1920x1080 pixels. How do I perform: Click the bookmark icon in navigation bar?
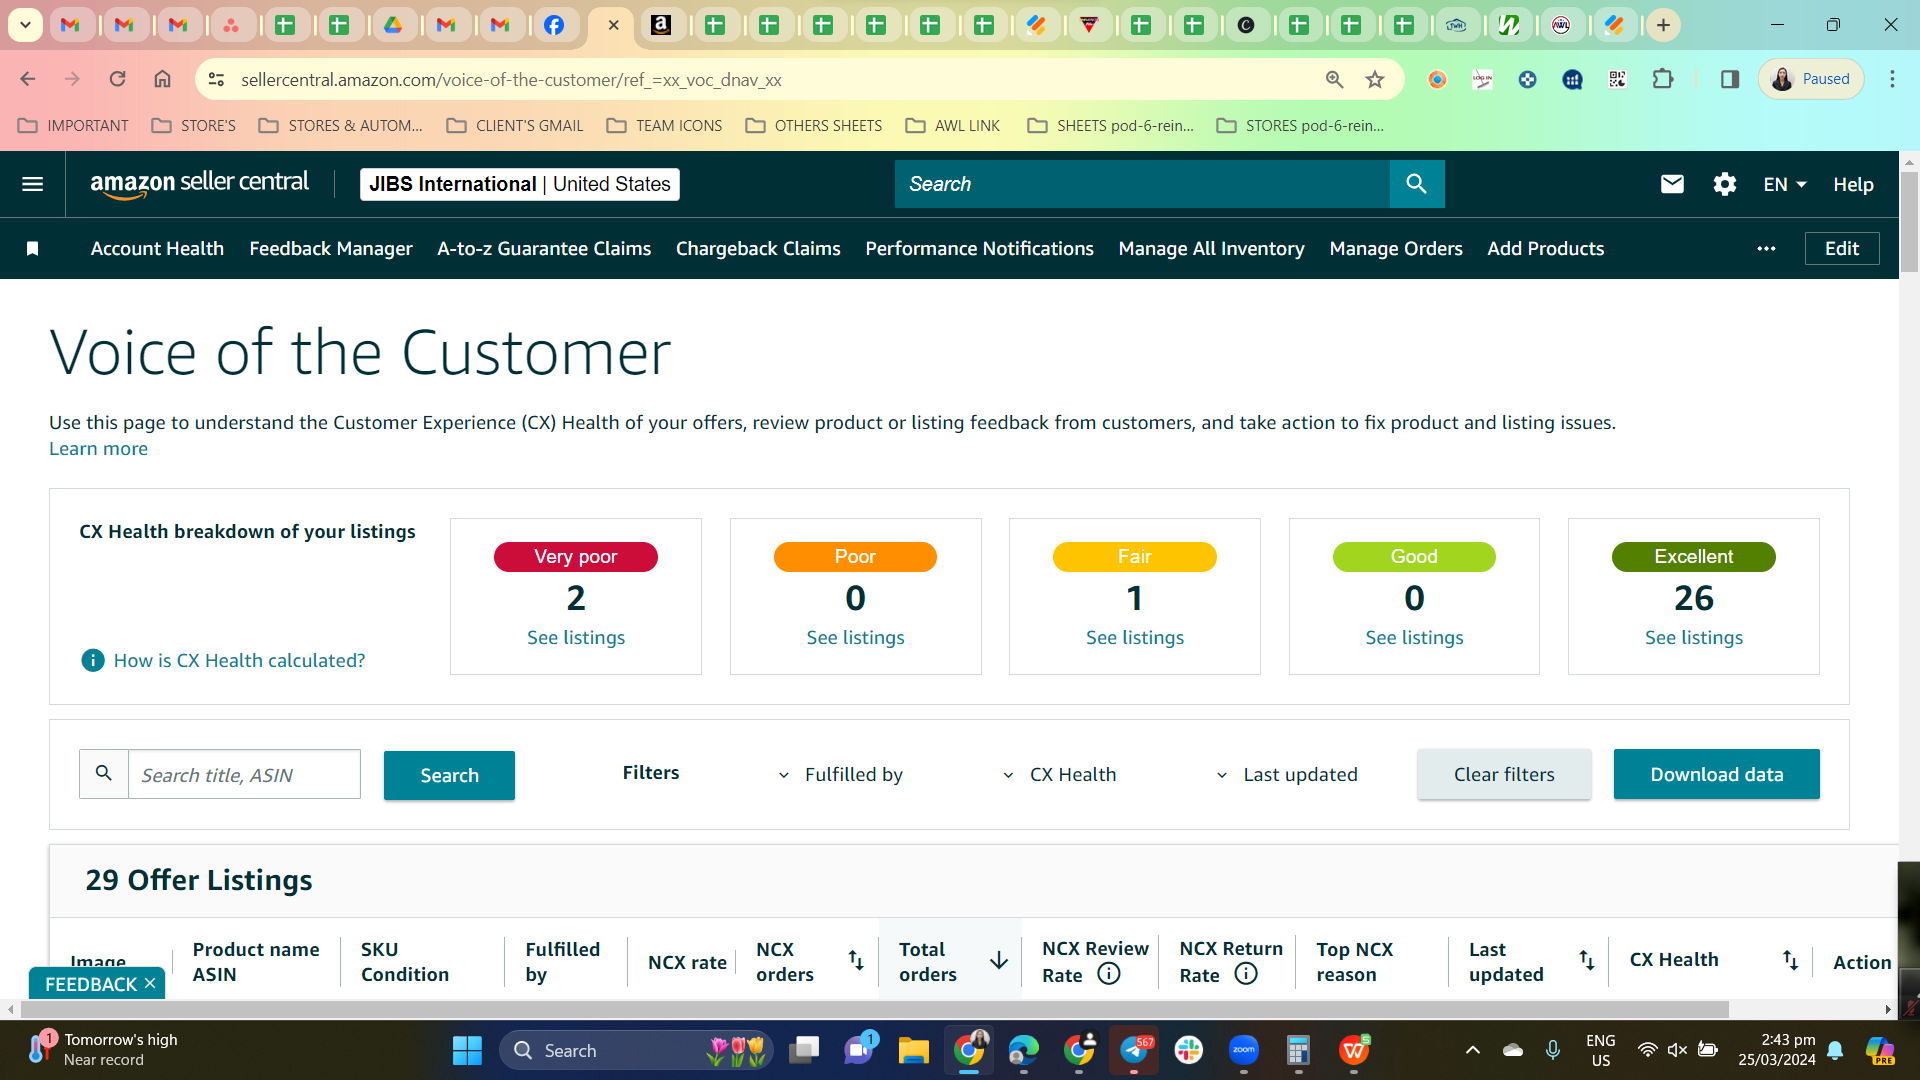tap(32, 249)
